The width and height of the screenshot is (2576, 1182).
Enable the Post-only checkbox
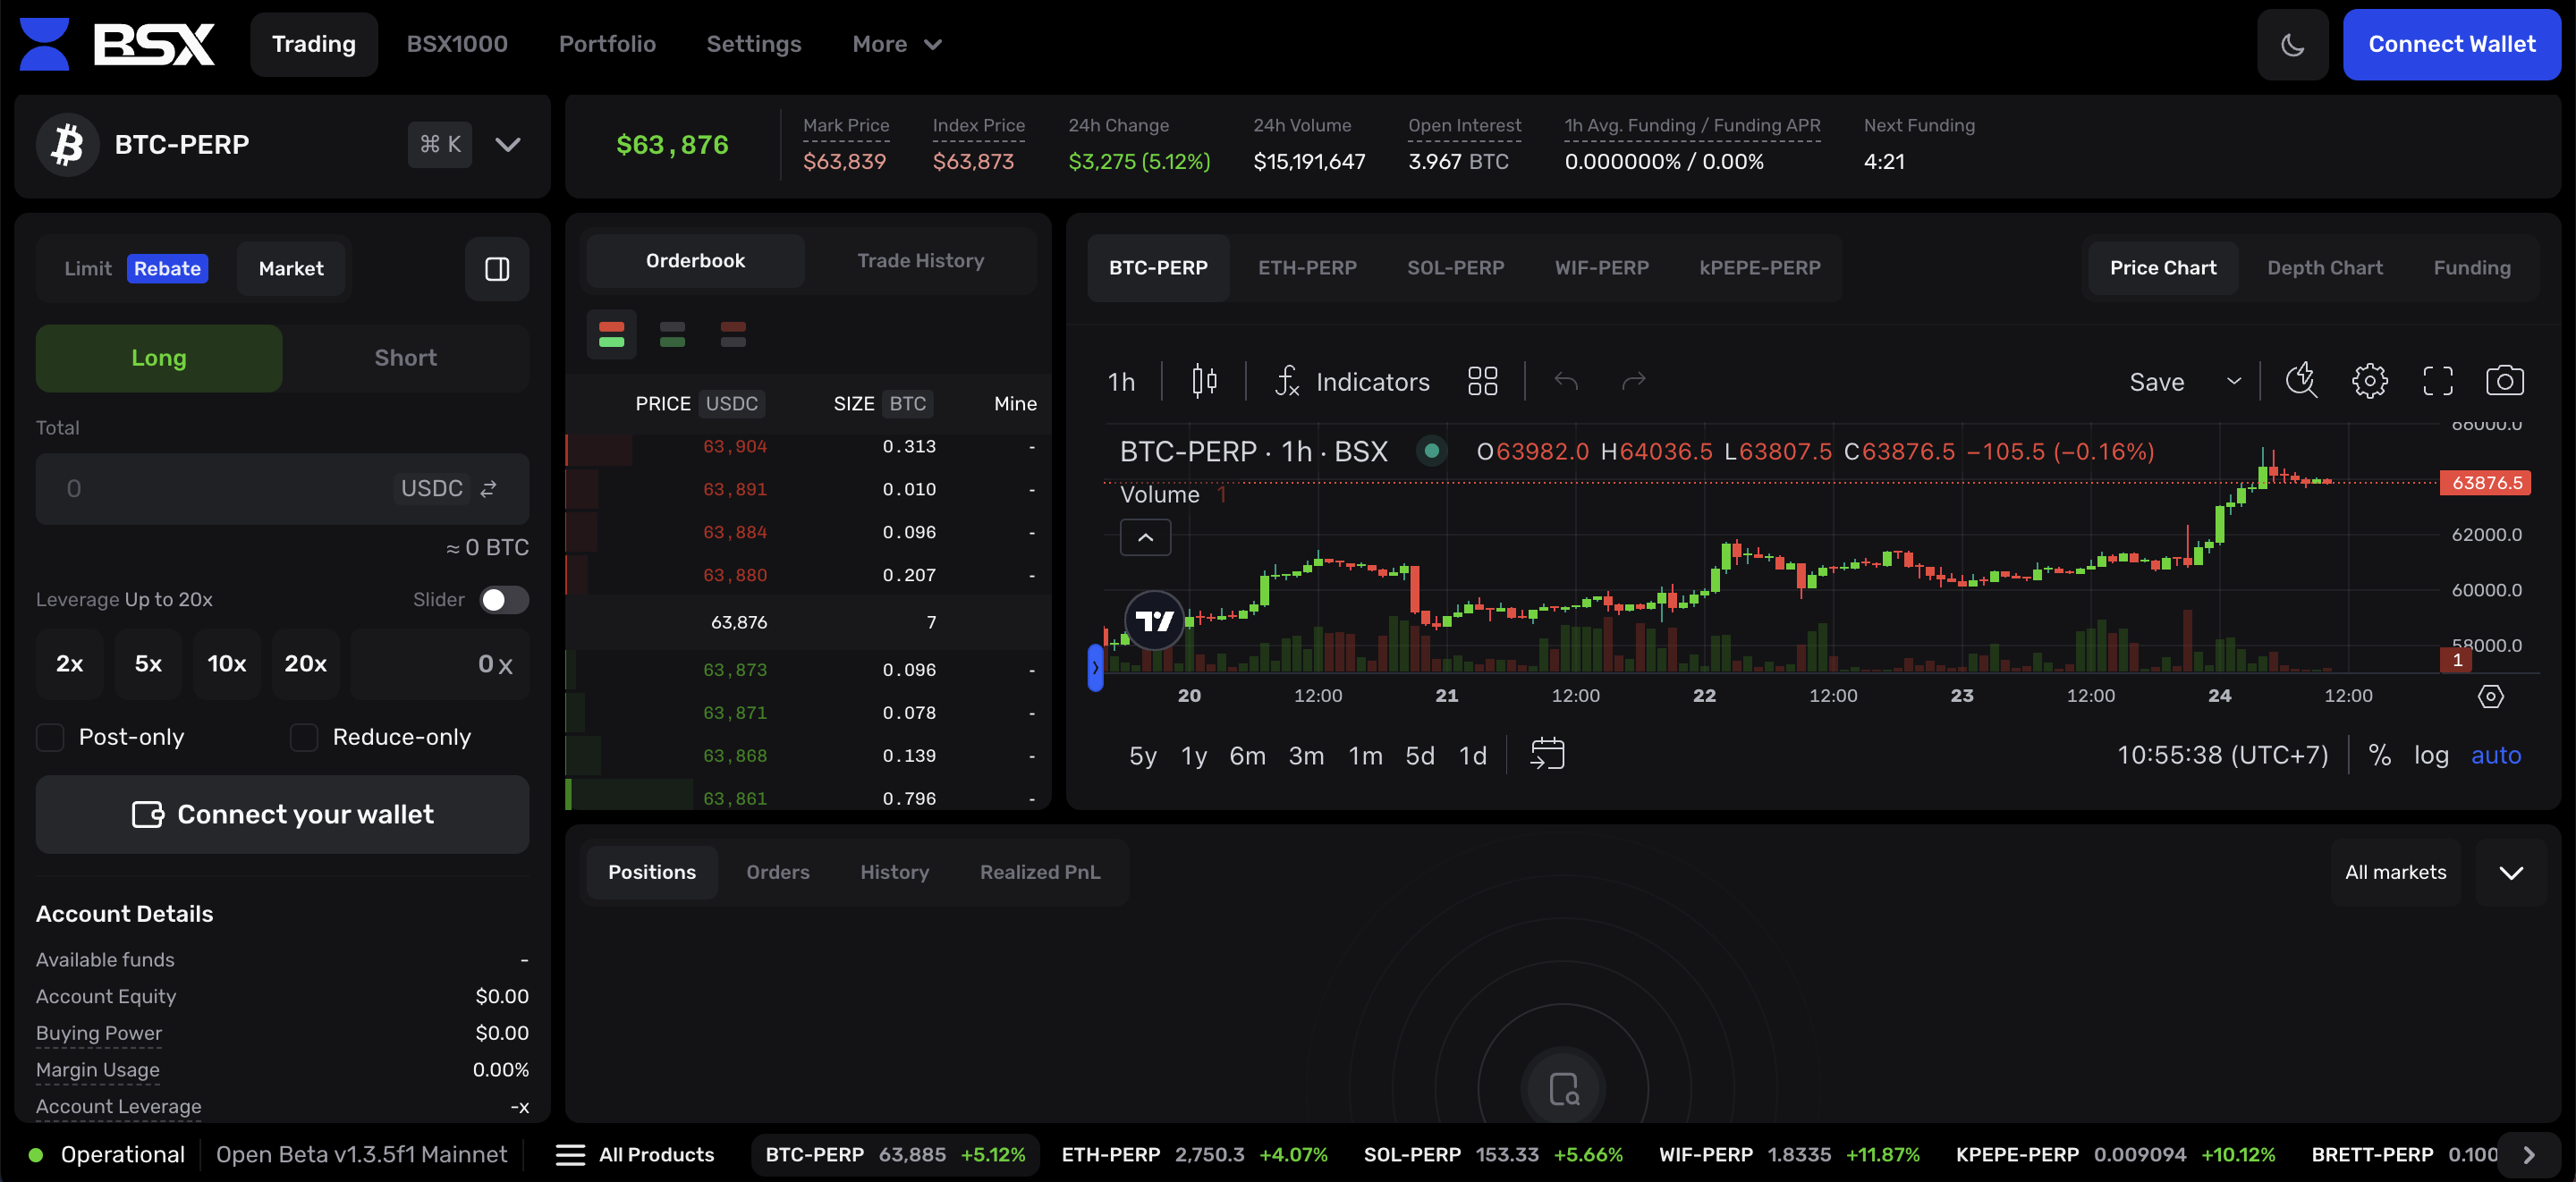(x=51, y=738)
